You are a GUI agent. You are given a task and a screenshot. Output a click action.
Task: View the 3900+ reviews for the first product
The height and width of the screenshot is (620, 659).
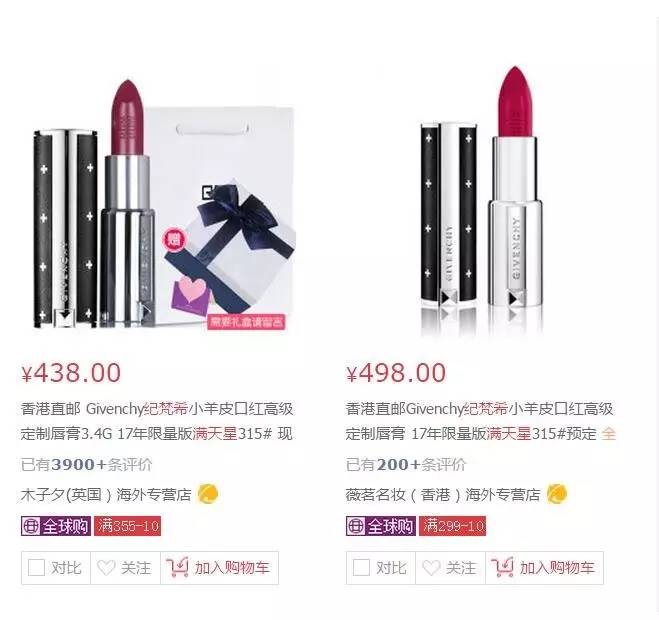[x=87, y=464]
